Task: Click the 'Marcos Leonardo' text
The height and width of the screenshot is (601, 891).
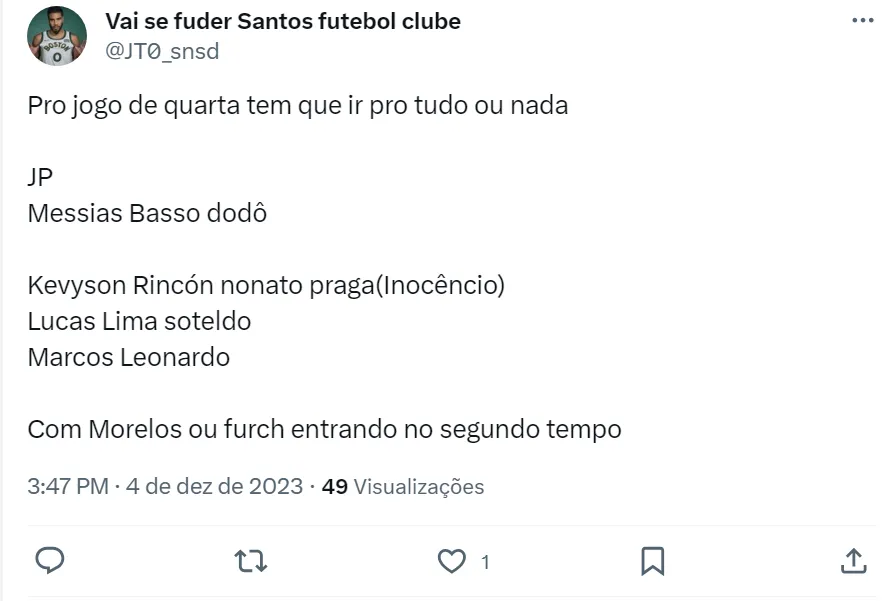Action: point(129,357)
